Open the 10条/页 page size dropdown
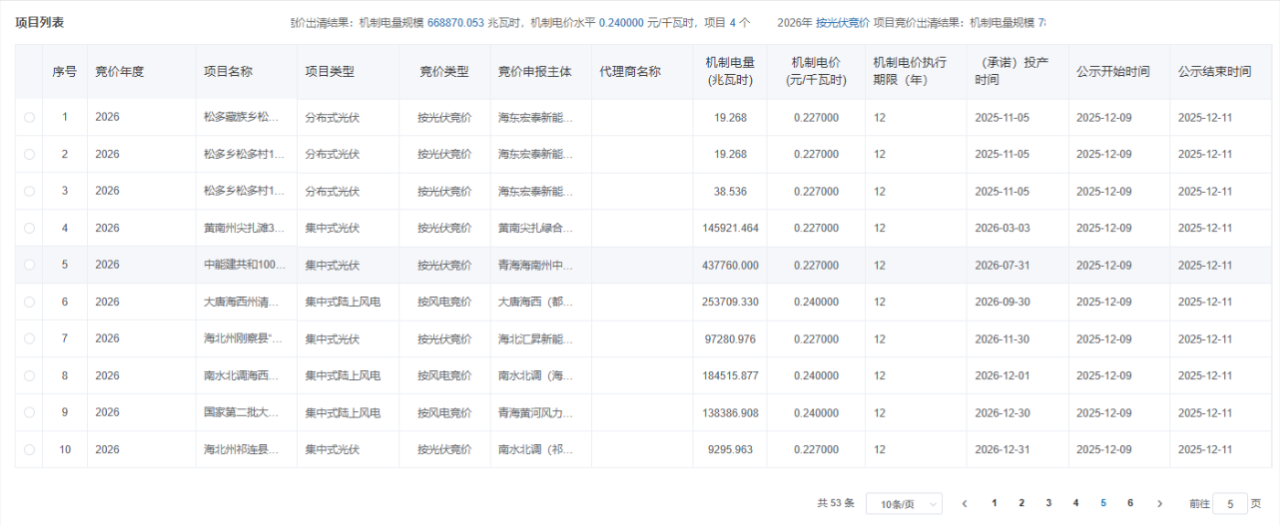The height and width of the screenshot is (526, 1280). [903, 504]
